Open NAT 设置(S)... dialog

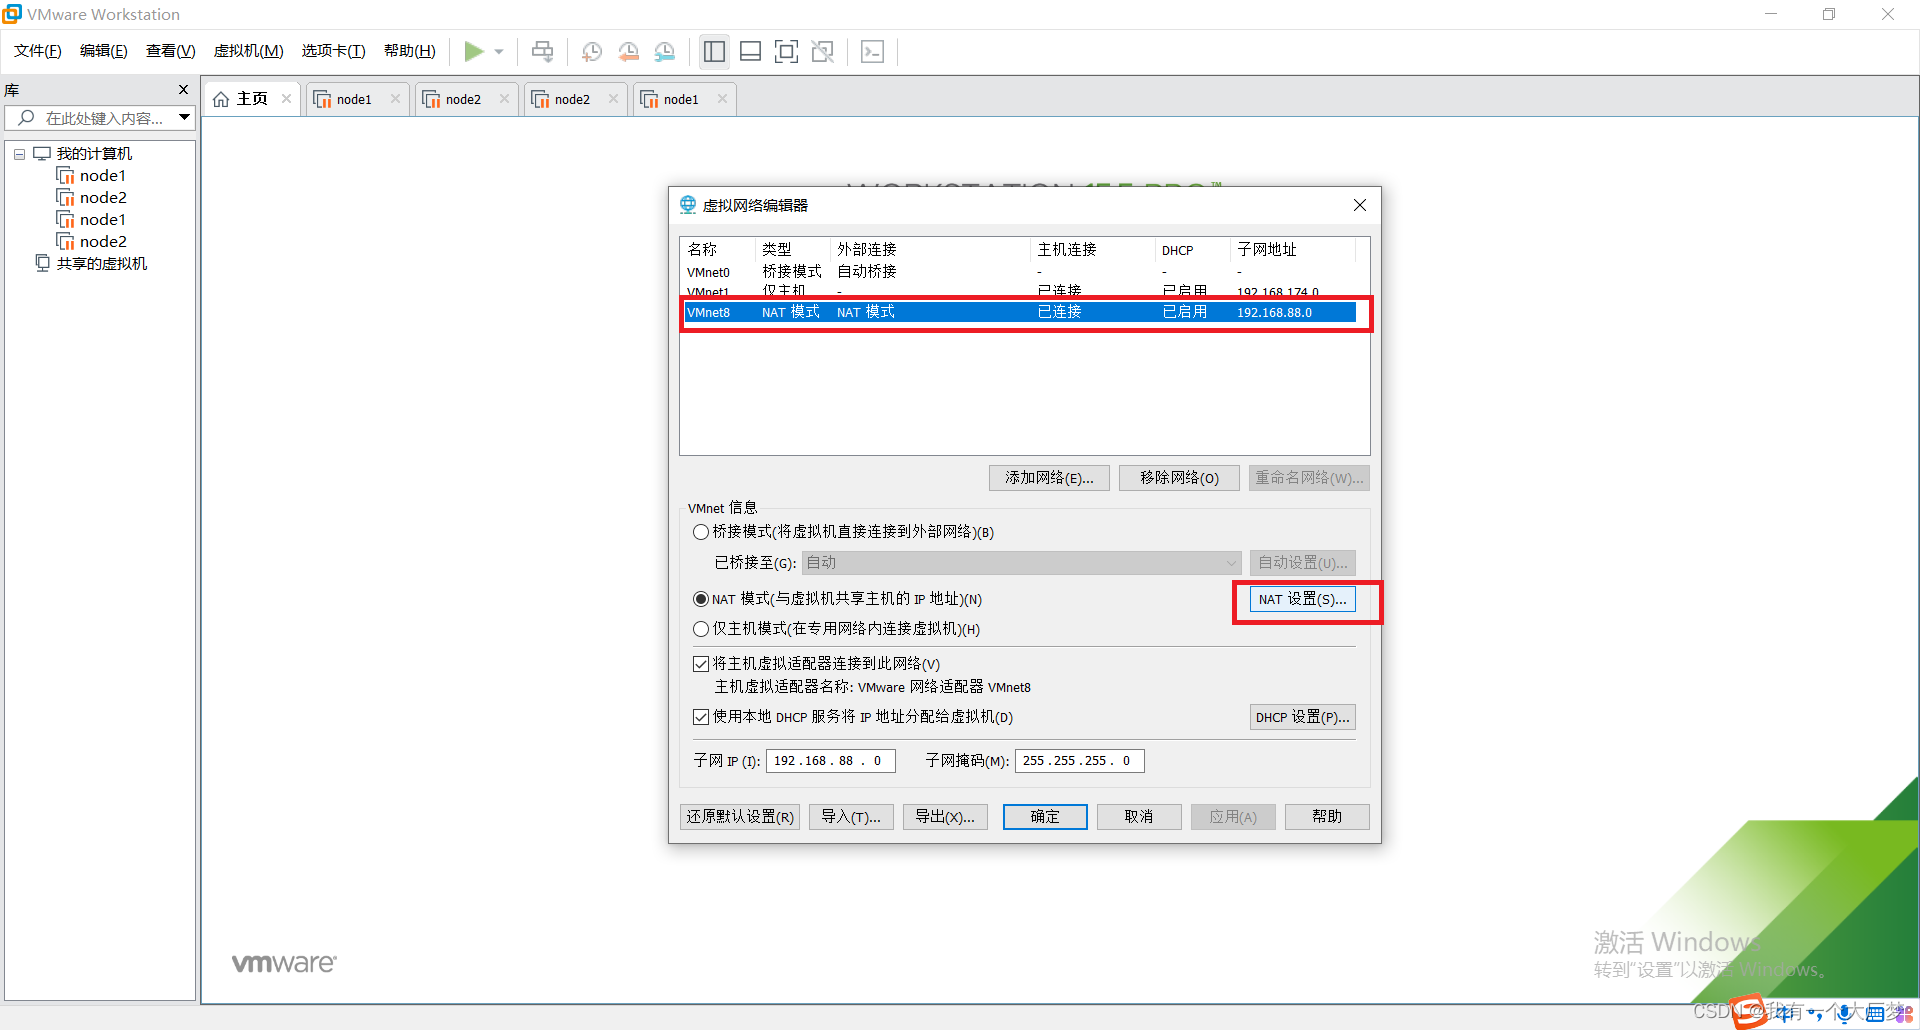tap(1302, 599)
